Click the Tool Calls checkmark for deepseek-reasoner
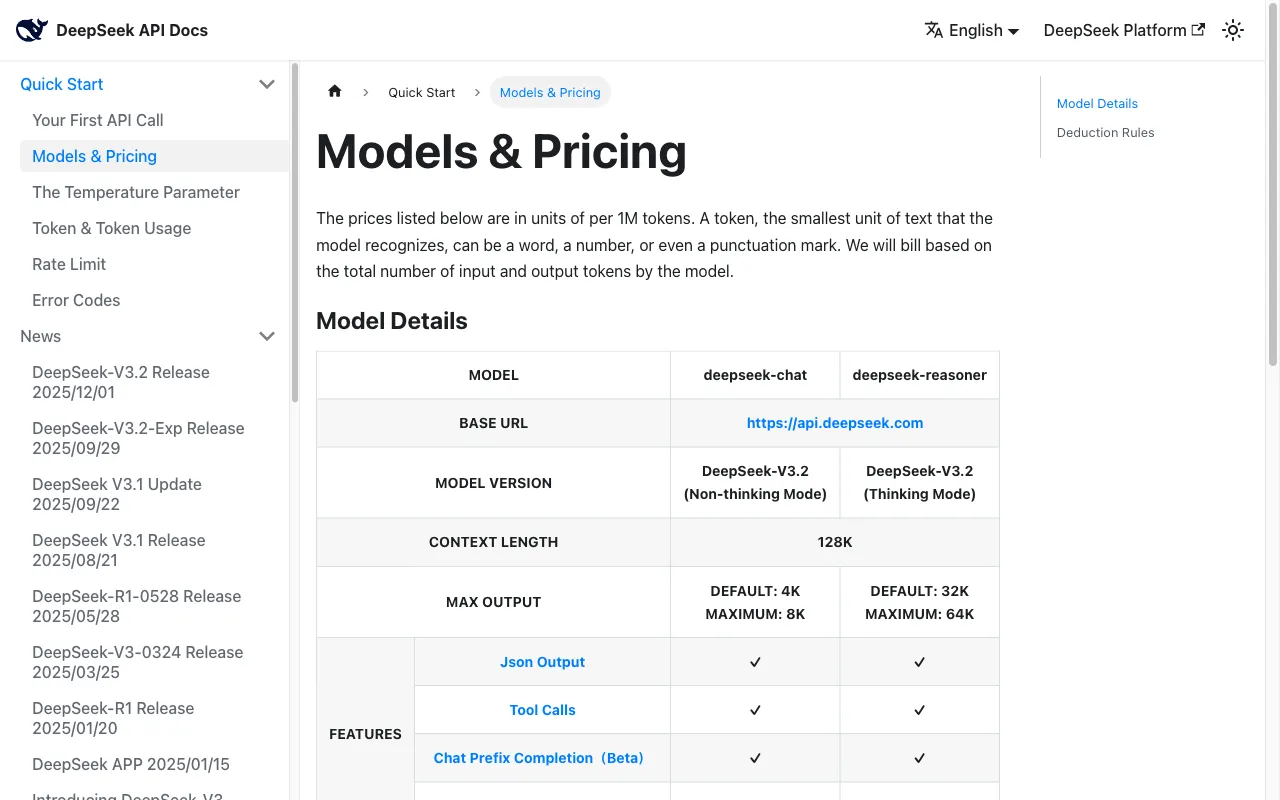 tap(920, 710)
